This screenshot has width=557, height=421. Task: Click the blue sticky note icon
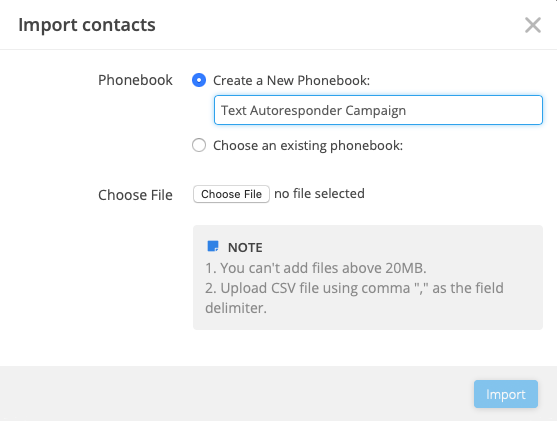coord(213,246)
